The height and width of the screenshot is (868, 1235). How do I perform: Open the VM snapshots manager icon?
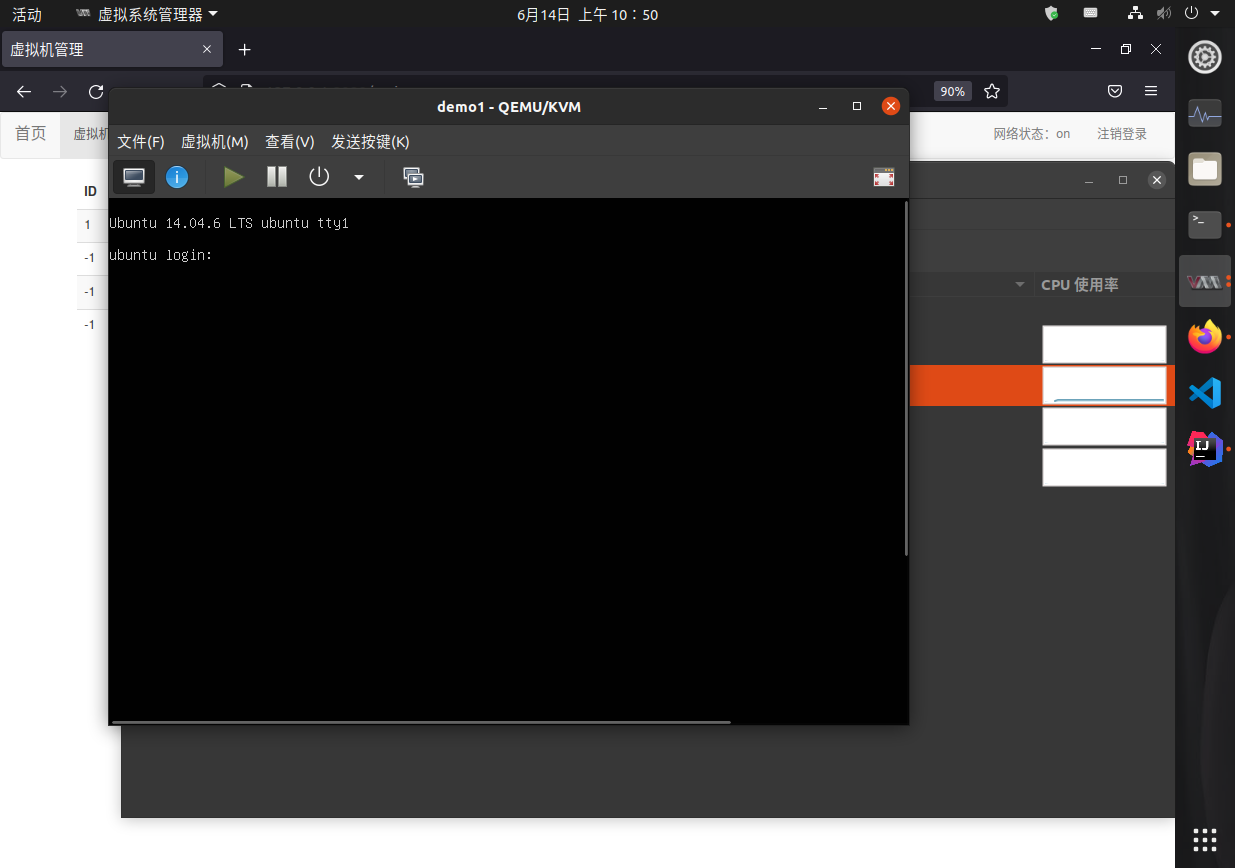coord(413,177)
